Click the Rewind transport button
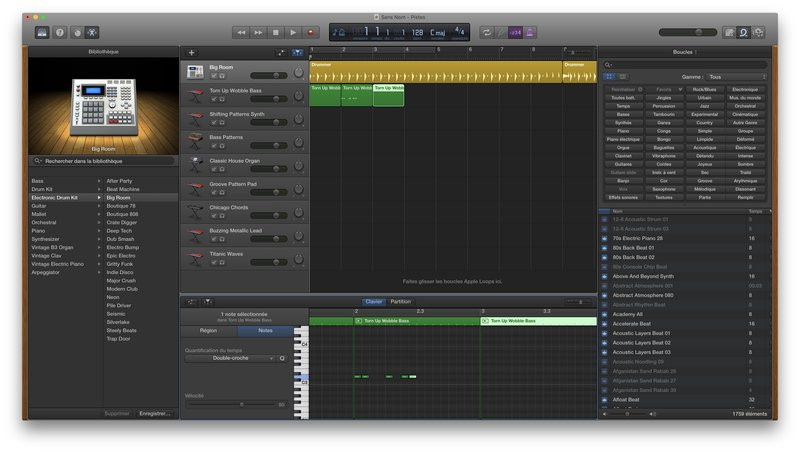This screenshot has width=800, height=452. (241, 33)
